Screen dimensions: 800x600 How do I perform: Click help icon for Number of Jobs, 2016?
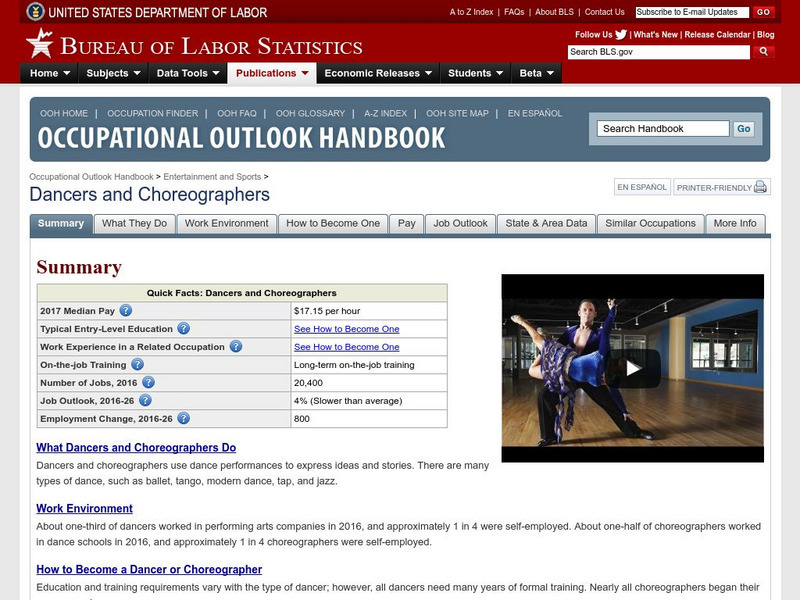[148, 382]
